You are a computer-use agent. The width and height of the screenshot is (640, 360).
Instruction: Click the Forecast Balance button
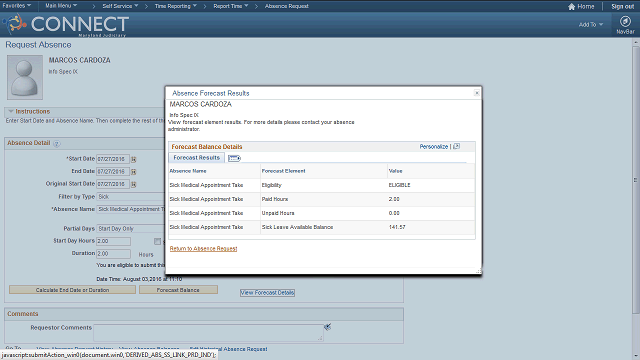178,290
